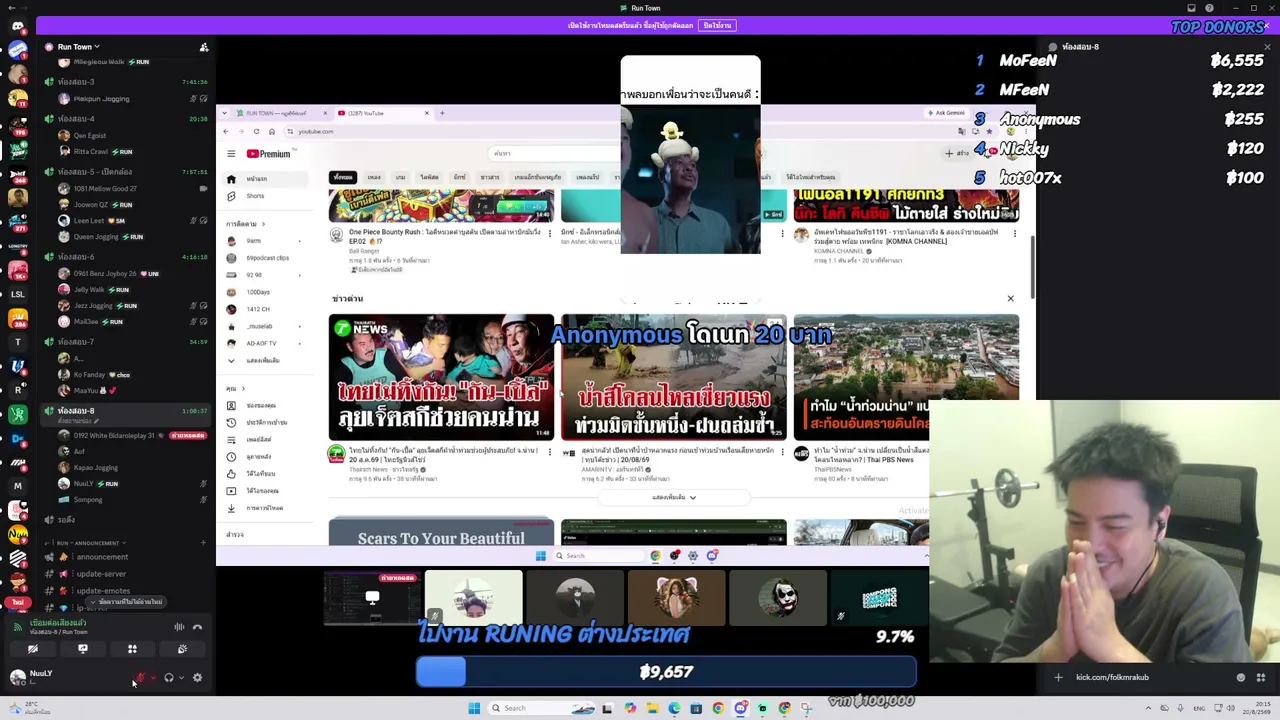This screenshot has height=720, width=1280.
Task: Reload the YouTube page in the browser
Action: click(x=256, y=132)
